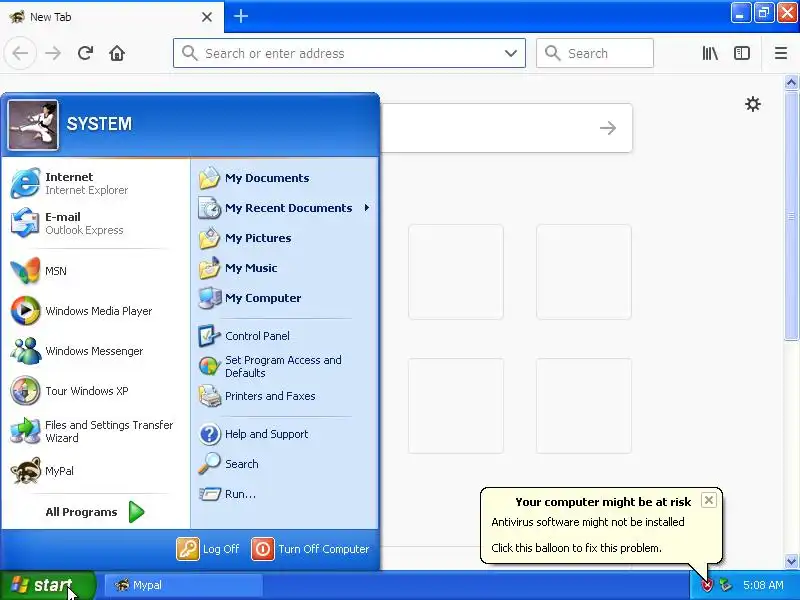Viewport: 800px width, 600px height.
Task: Click the vertical scrollbar thumb
Action: [791, 215]
